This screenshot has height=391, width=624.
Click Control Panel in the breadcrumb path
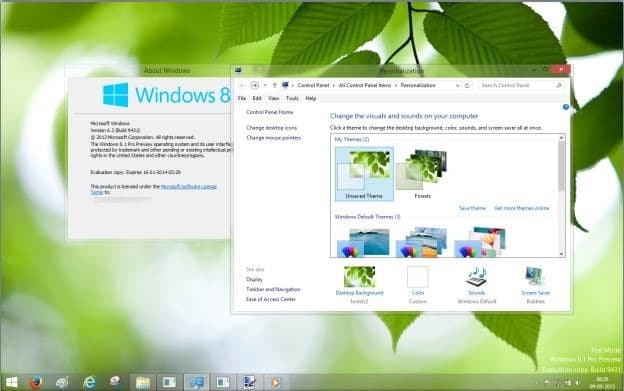313,86
